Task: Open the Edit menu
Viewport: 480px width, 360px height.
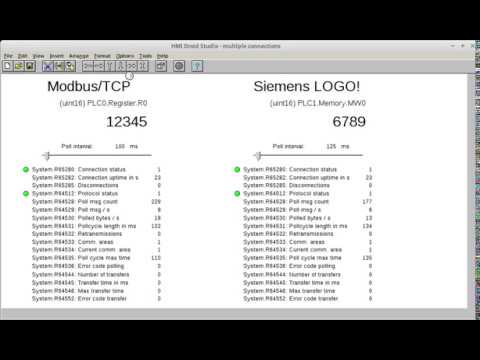Action: pos(22,56)
